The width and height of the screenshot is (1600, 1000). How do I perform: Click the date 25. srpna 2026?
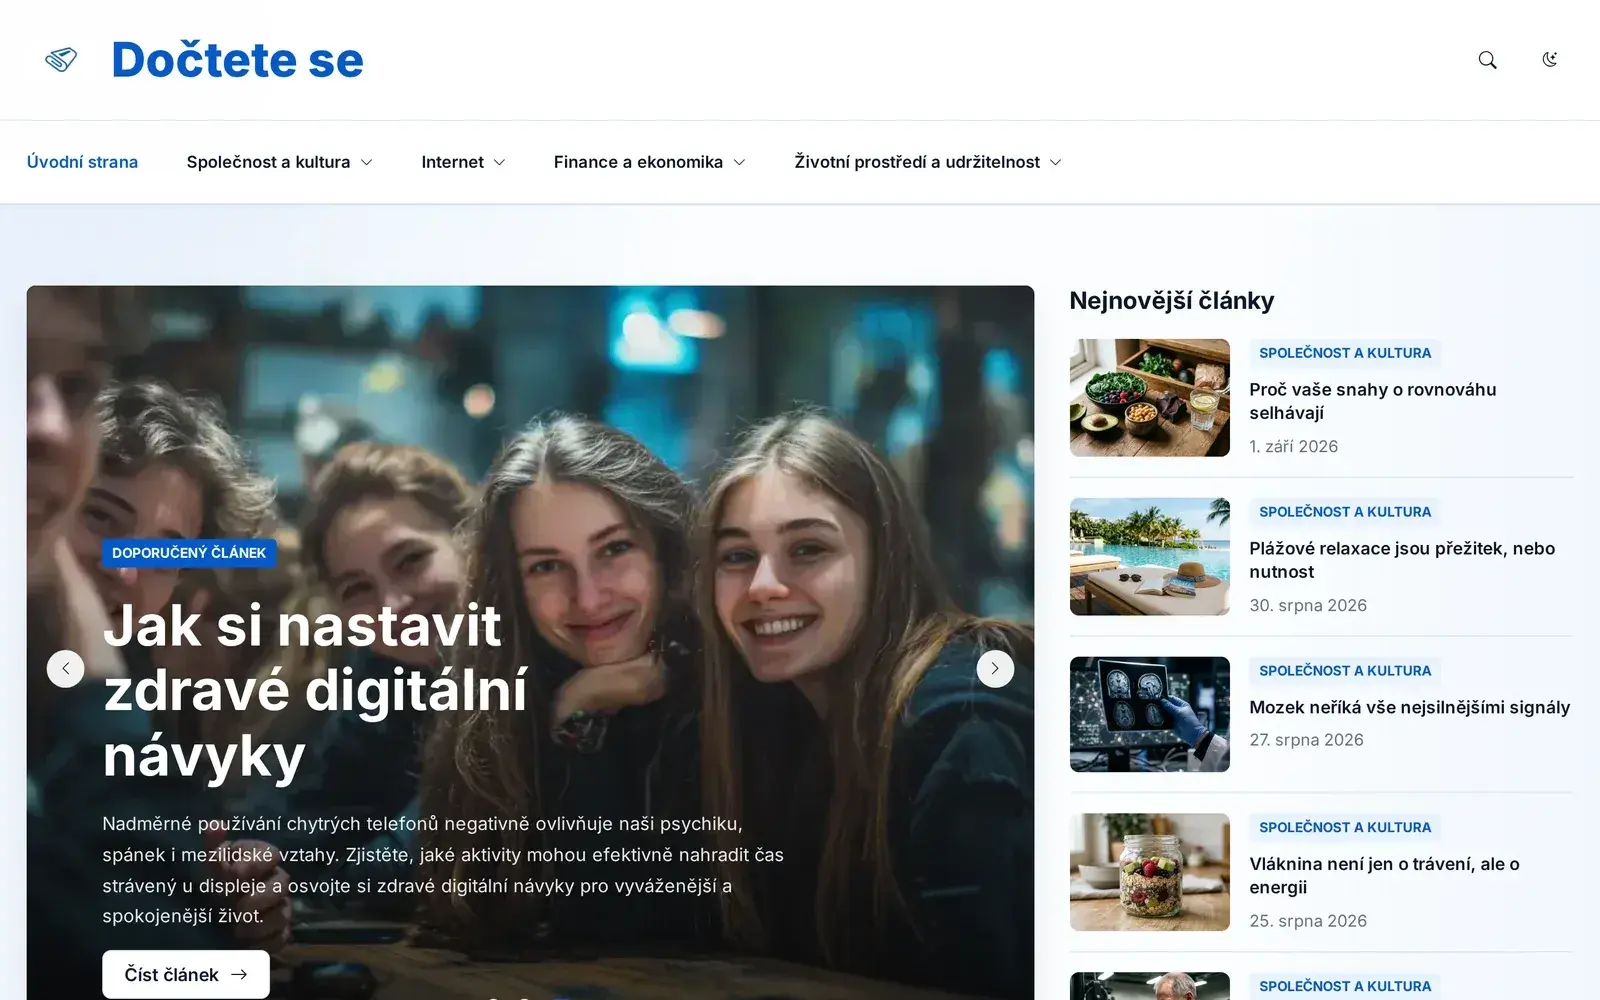click(1308, 921)
